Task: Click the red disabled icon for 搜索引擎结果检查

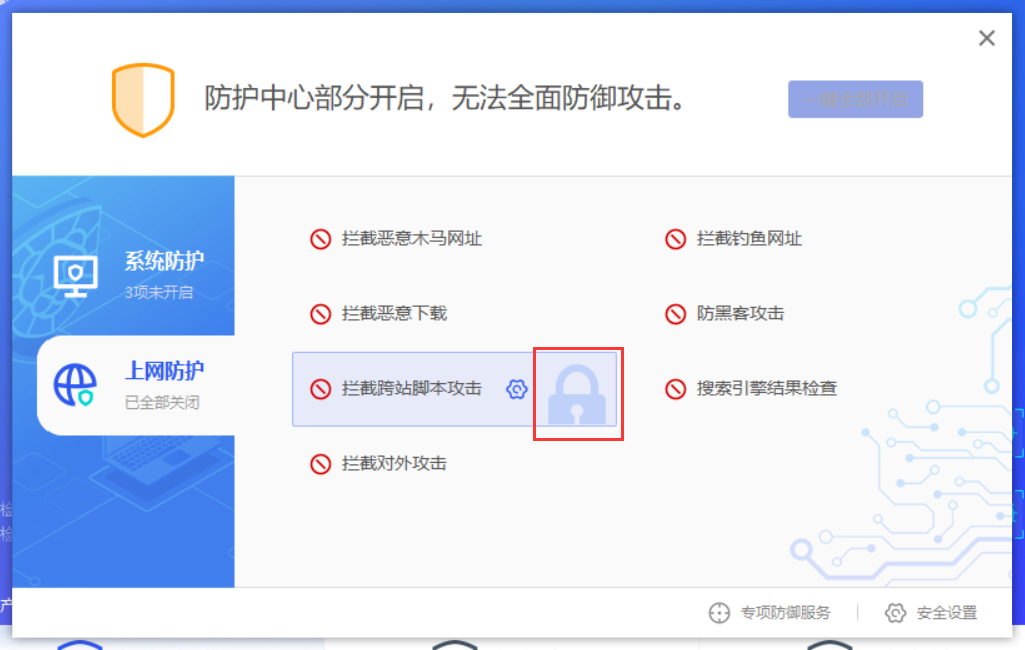Action: click(x=675, y=389)
